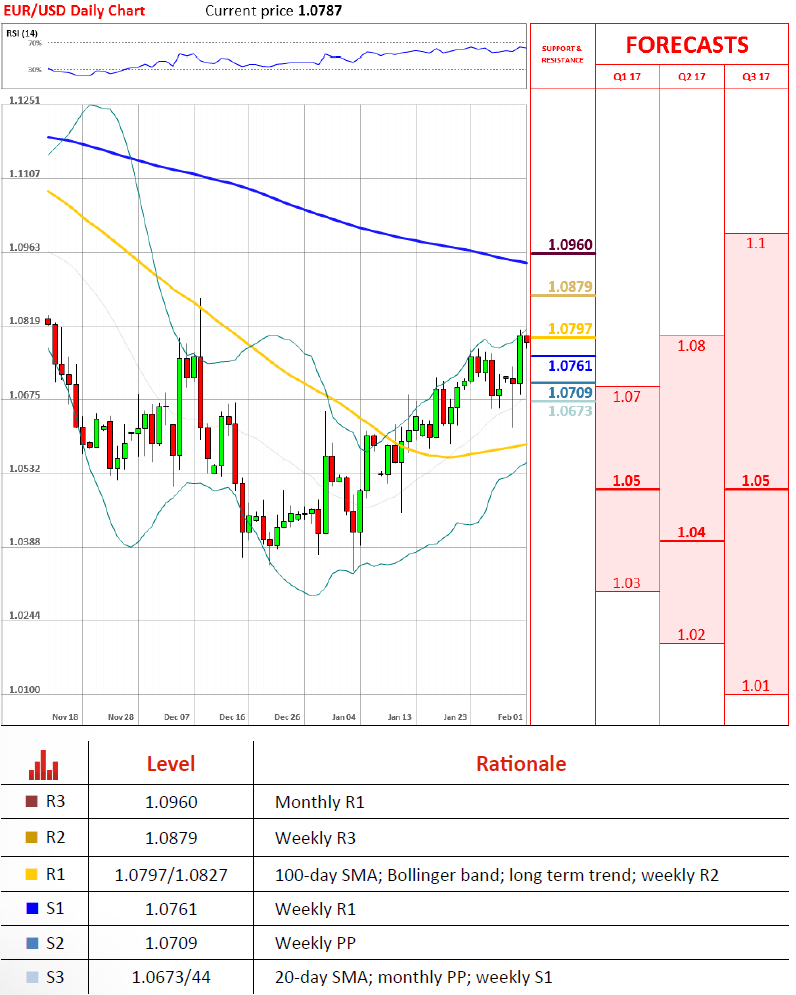Click the S1 blue color swatch

click(32, 909)
